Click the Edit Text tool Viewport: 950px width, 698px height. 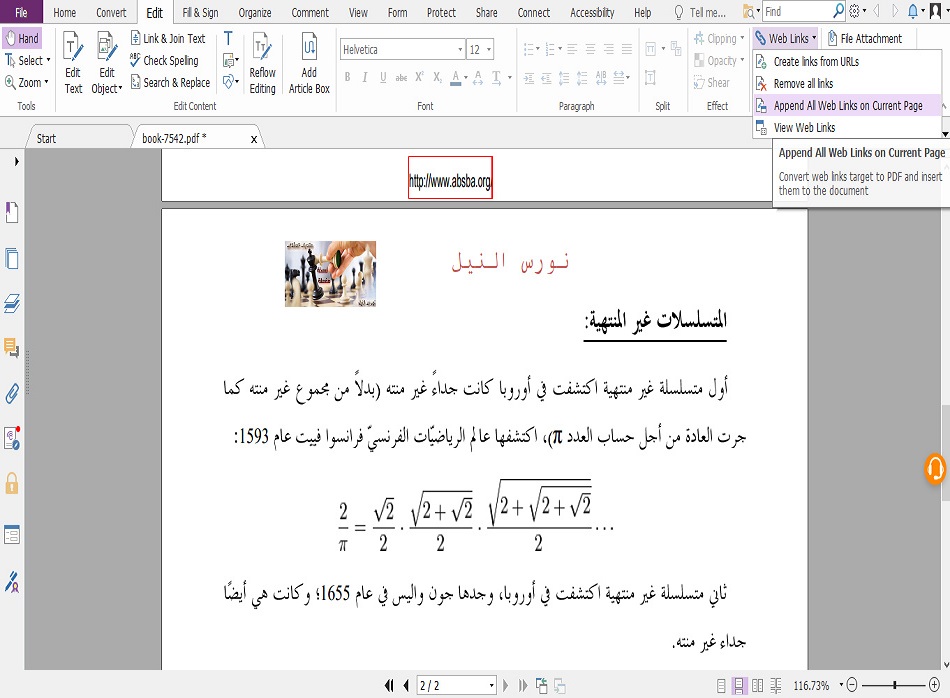point(73,62)
